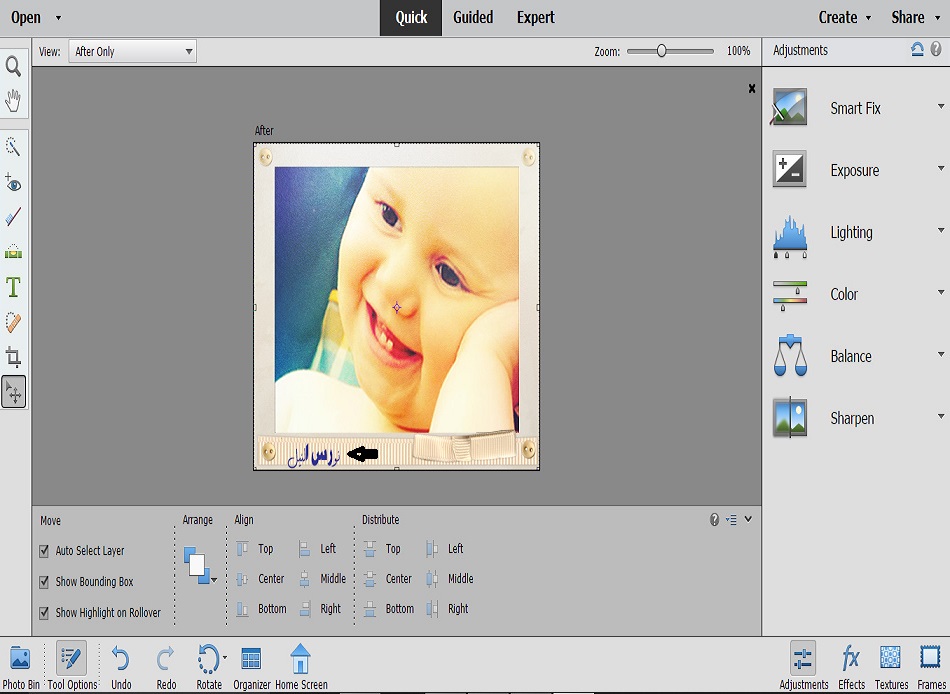Select the Red Eye Removal tool
The height and width of the screenshot is (694, 950).
coord(14,183)
